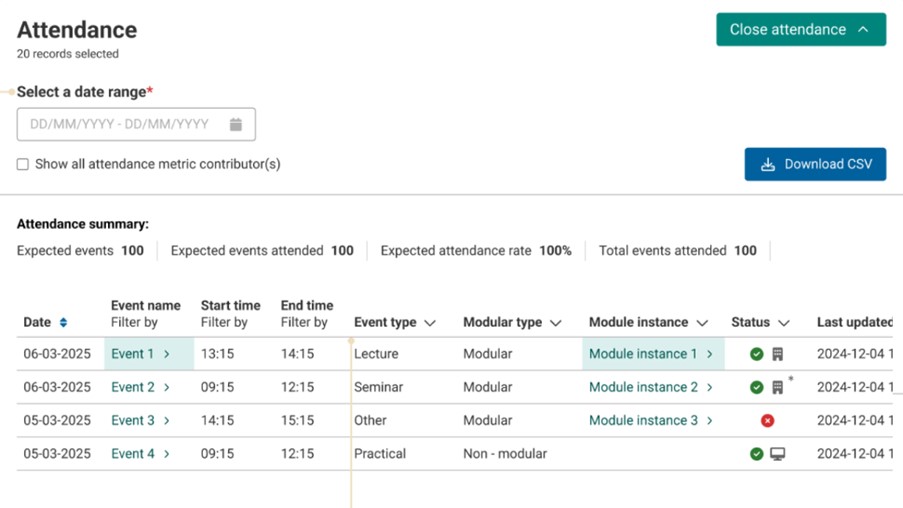This screenshot has height=508, width=903.
Task: Click building icon in Event 2 status
Action: [777, 387]
